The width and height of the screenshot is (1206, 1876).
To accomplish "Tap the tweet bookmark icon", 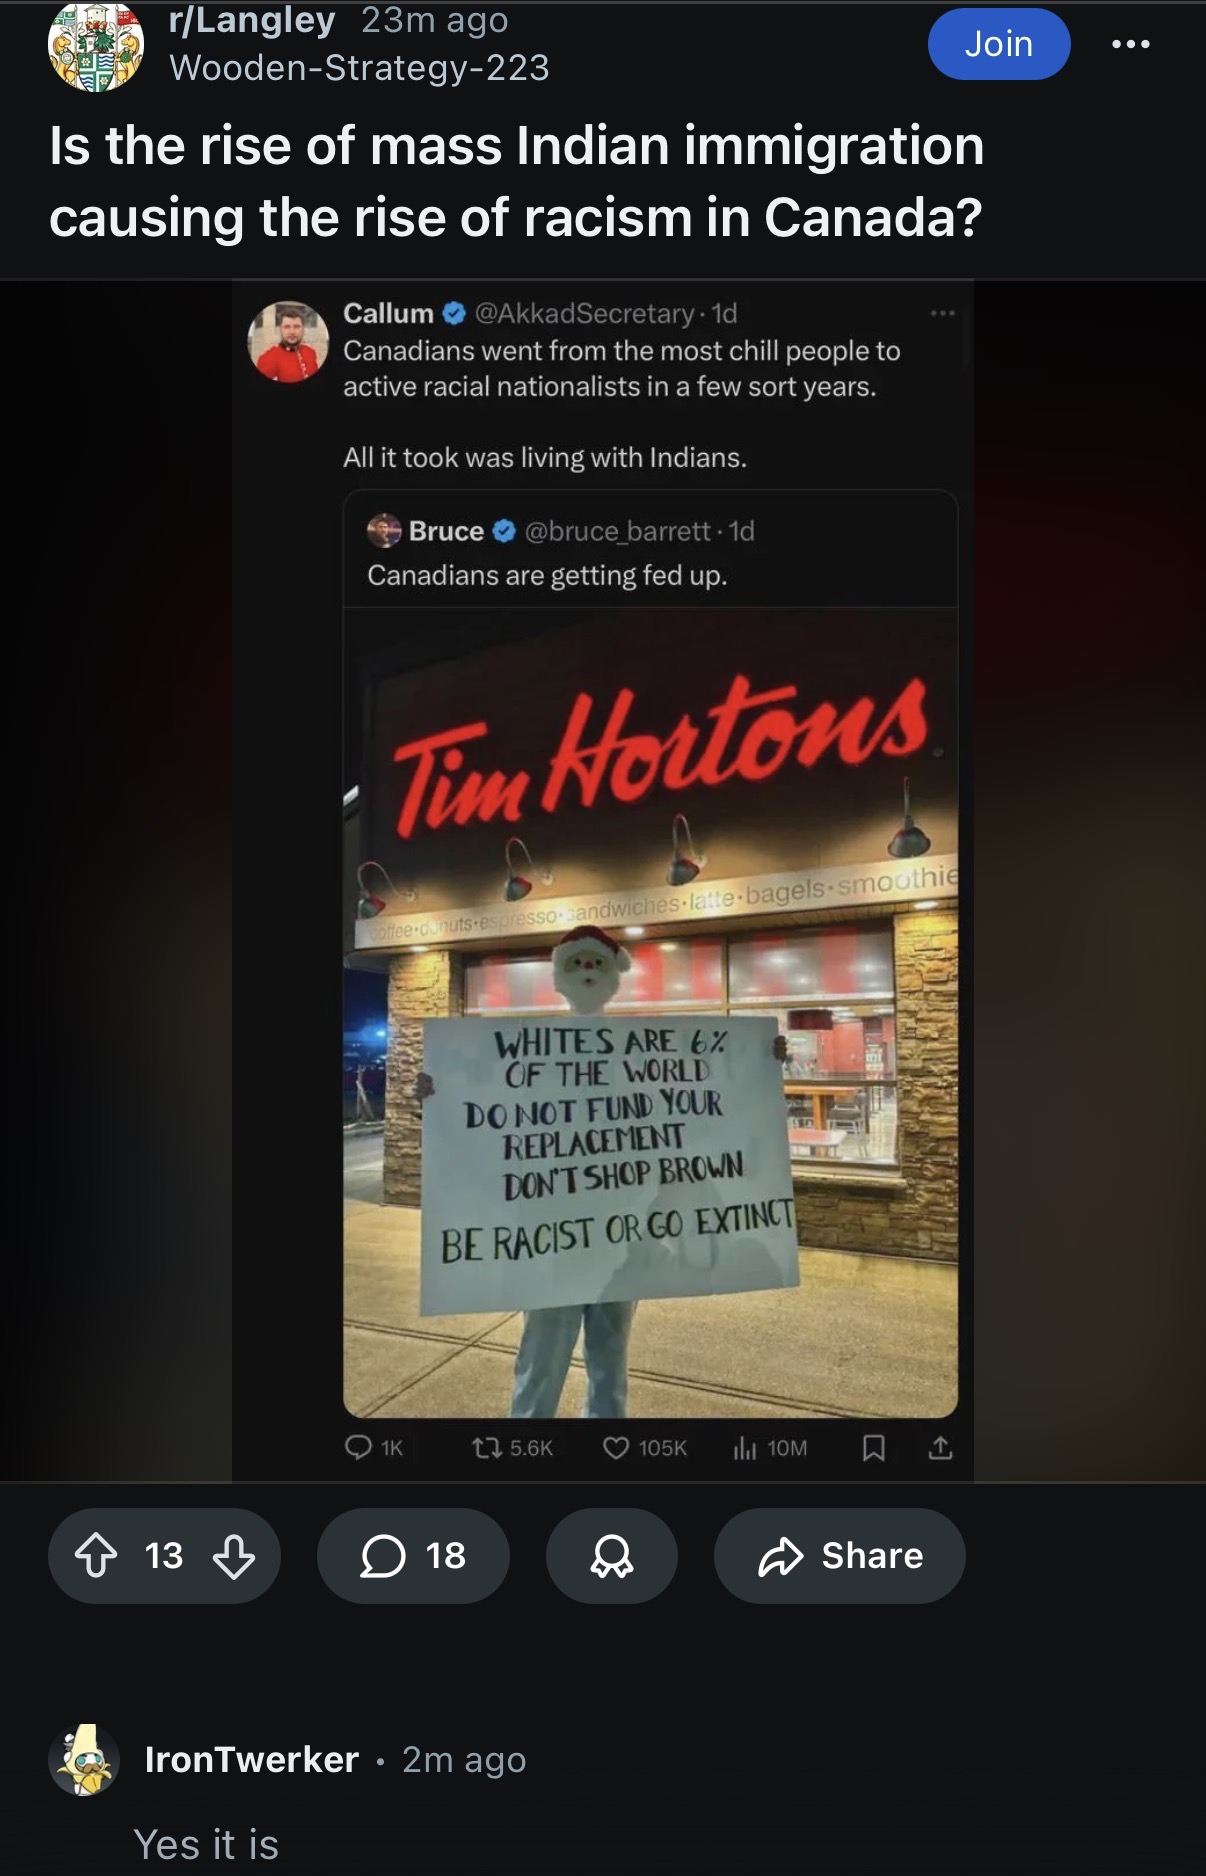I will (x=873, y=1447).
